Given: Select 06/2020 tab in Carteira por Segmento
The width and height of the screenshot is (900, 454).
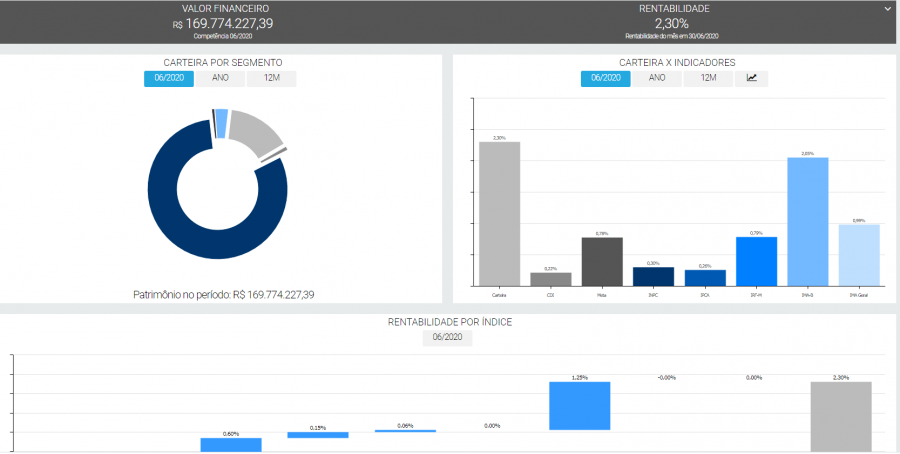Looking at the screenshot, I should 168,78.
